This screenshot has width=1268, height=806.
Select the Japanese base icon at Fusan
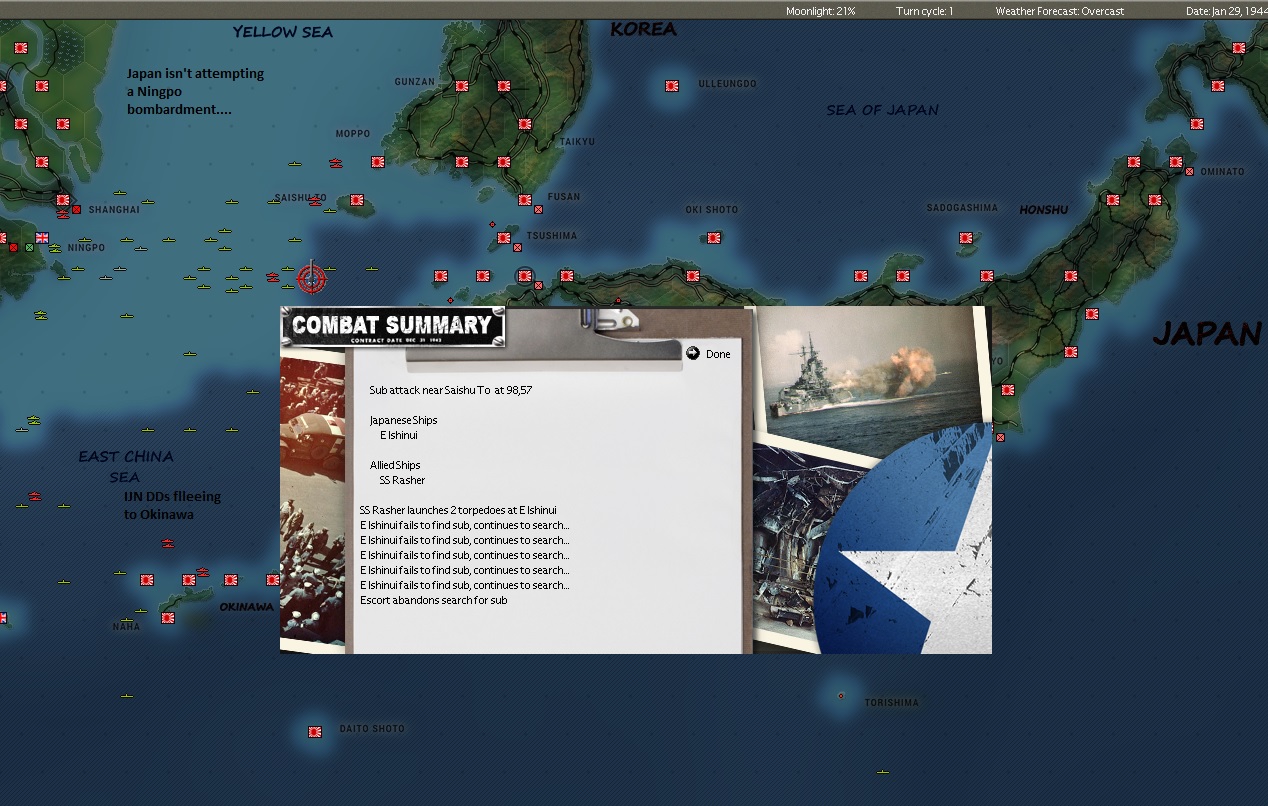525,199
